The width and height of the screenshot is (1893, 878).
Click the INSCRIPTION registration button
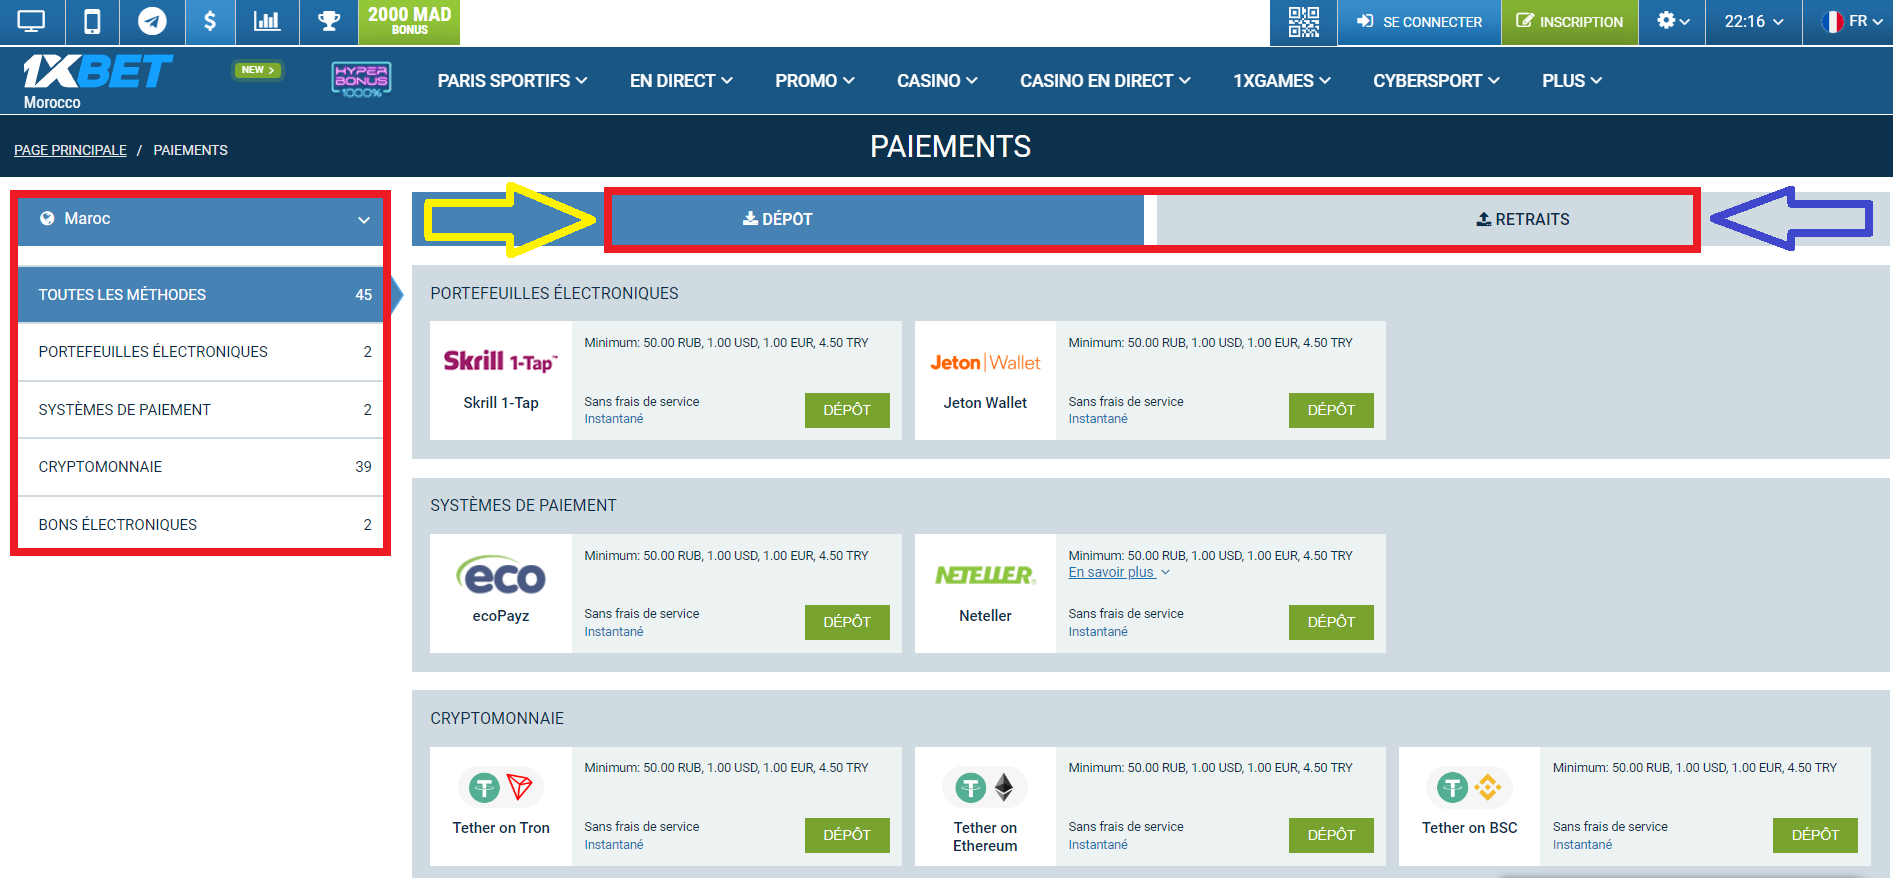(1570, 22)
